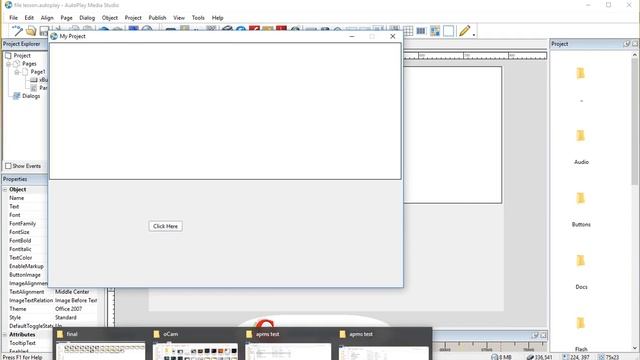Collapse the Object properties section
Image resolution: width=640 pixels, height=360 pixels.
click(x=5, y=190)
